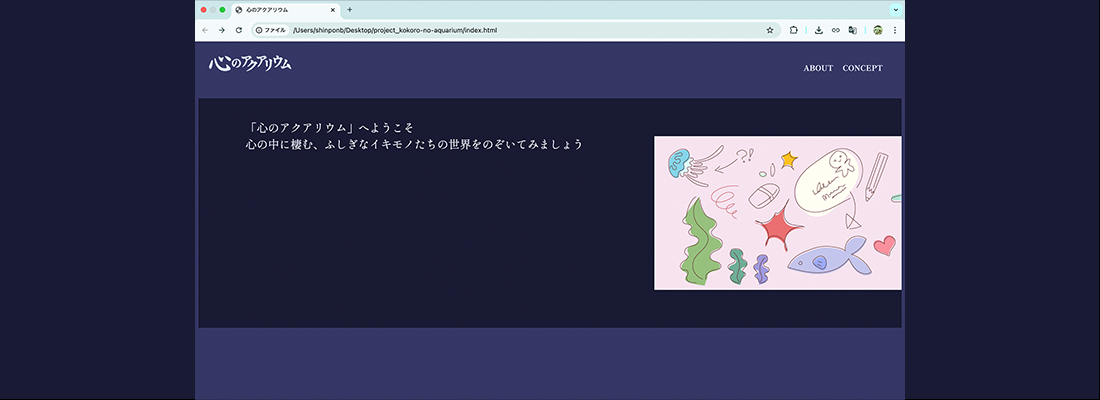Open the tab search dropdown arrow

[x=896, y=10]
